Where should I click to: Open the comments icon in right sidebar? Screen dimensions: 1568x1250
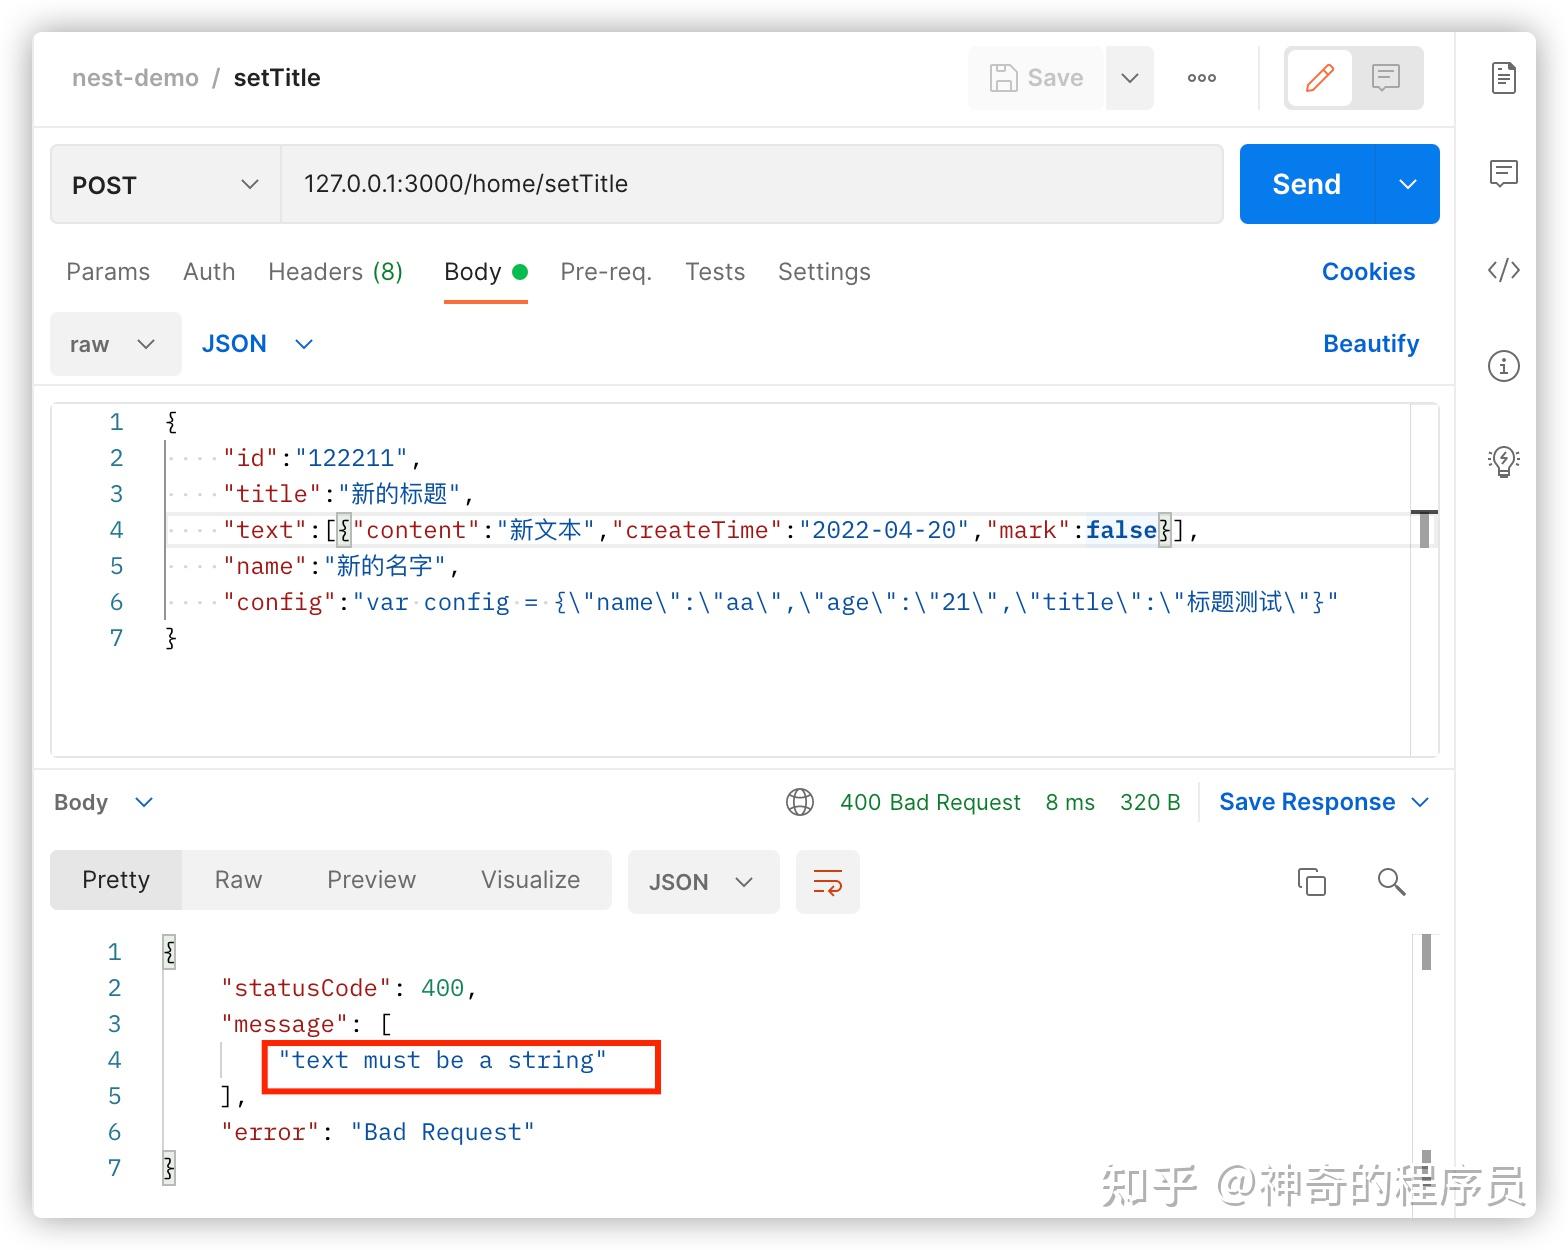click(x=1503, y=174)
